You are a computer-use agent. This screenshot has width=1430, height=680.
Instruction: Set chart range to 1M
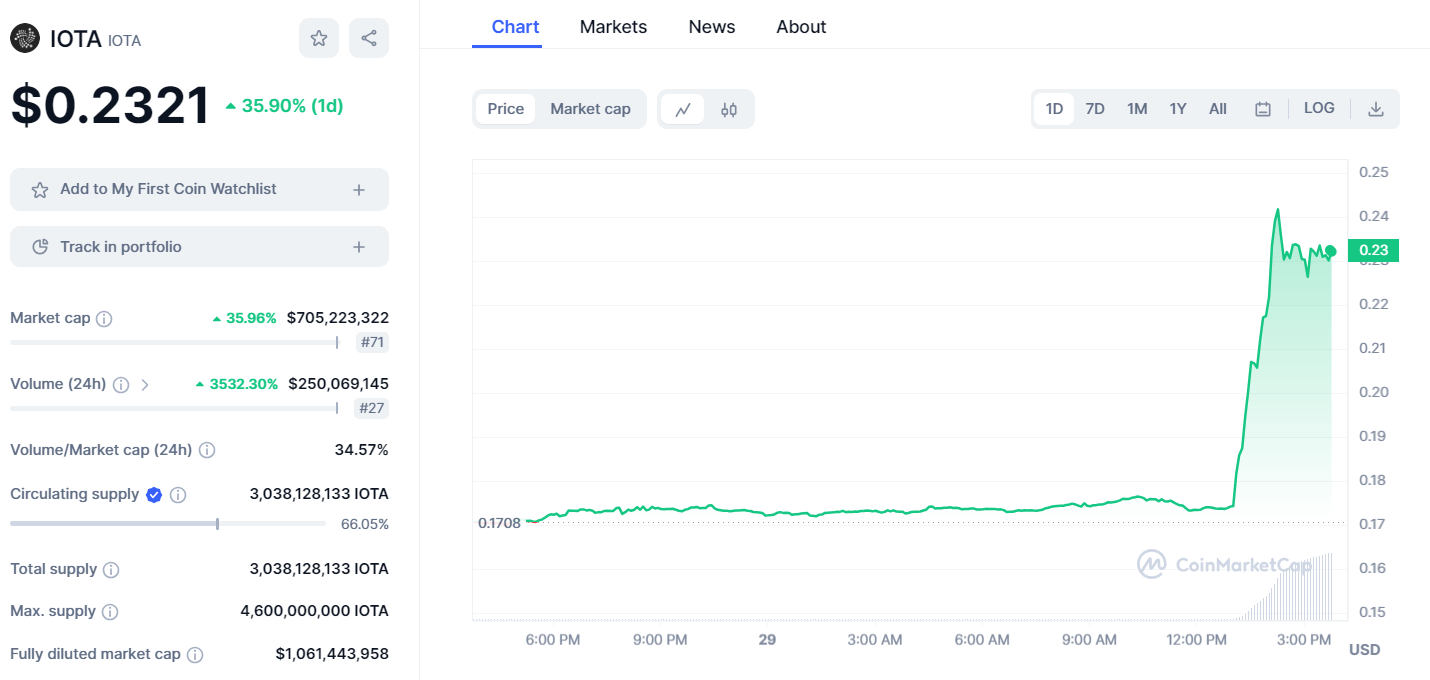(1137, 109)
